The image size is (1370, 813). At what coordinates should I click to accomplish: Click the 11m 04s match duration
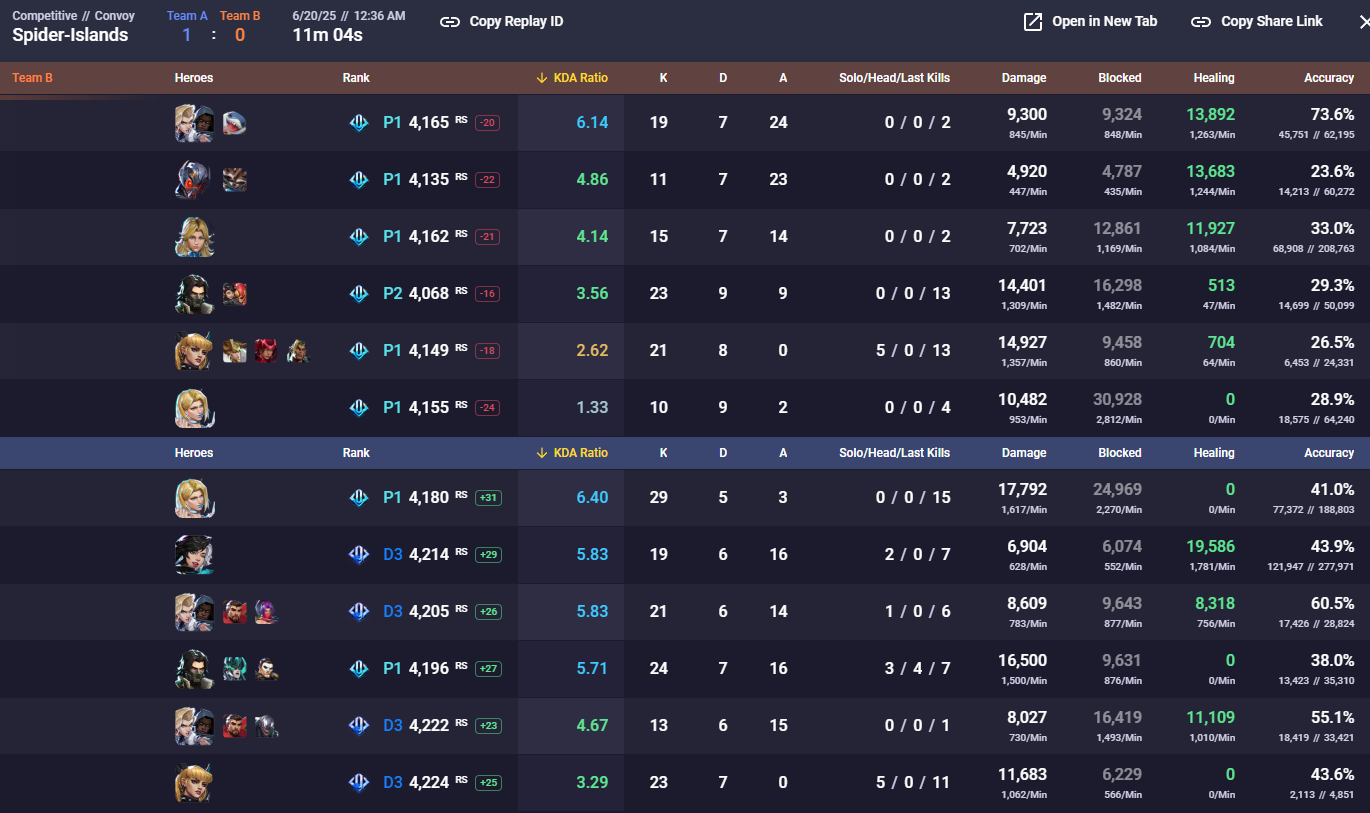[x=327, y=35]
